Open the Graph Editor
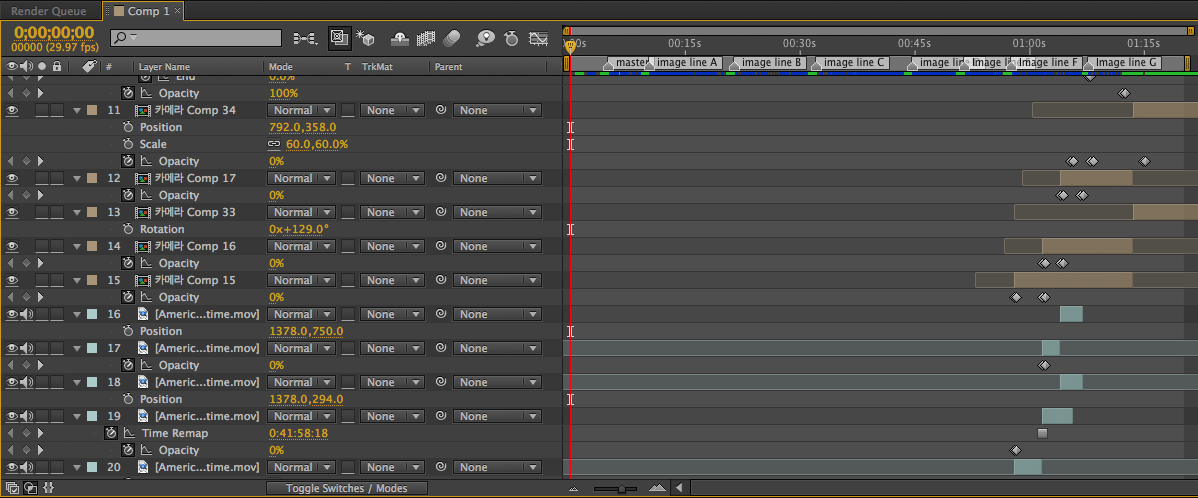This screenshot has height=498, width=1198. pyautogui.click(x=539, y=38)
